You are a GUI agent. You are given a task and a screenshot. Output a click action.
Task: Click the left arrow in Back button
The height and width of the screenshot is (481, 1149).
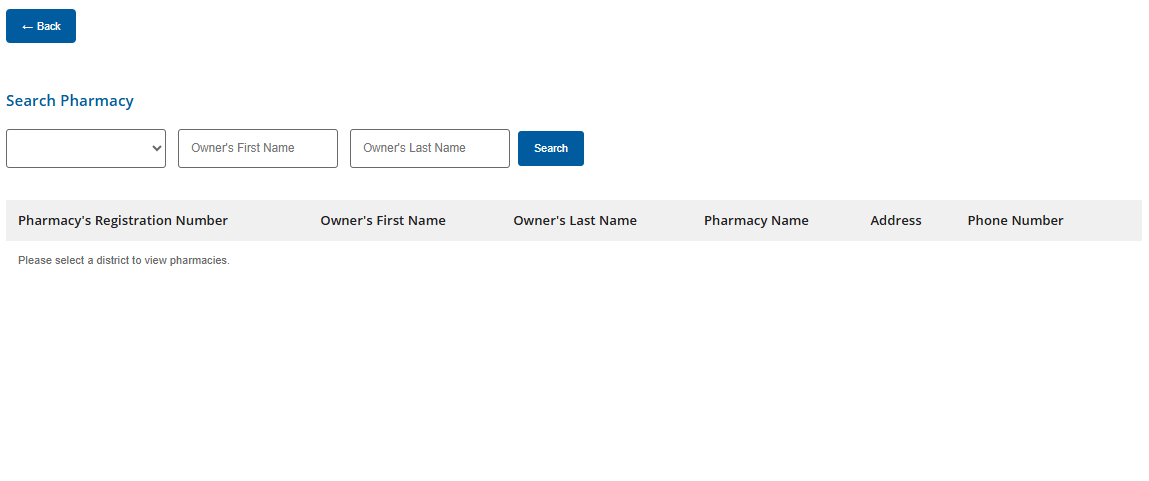[x=27, y=26]
